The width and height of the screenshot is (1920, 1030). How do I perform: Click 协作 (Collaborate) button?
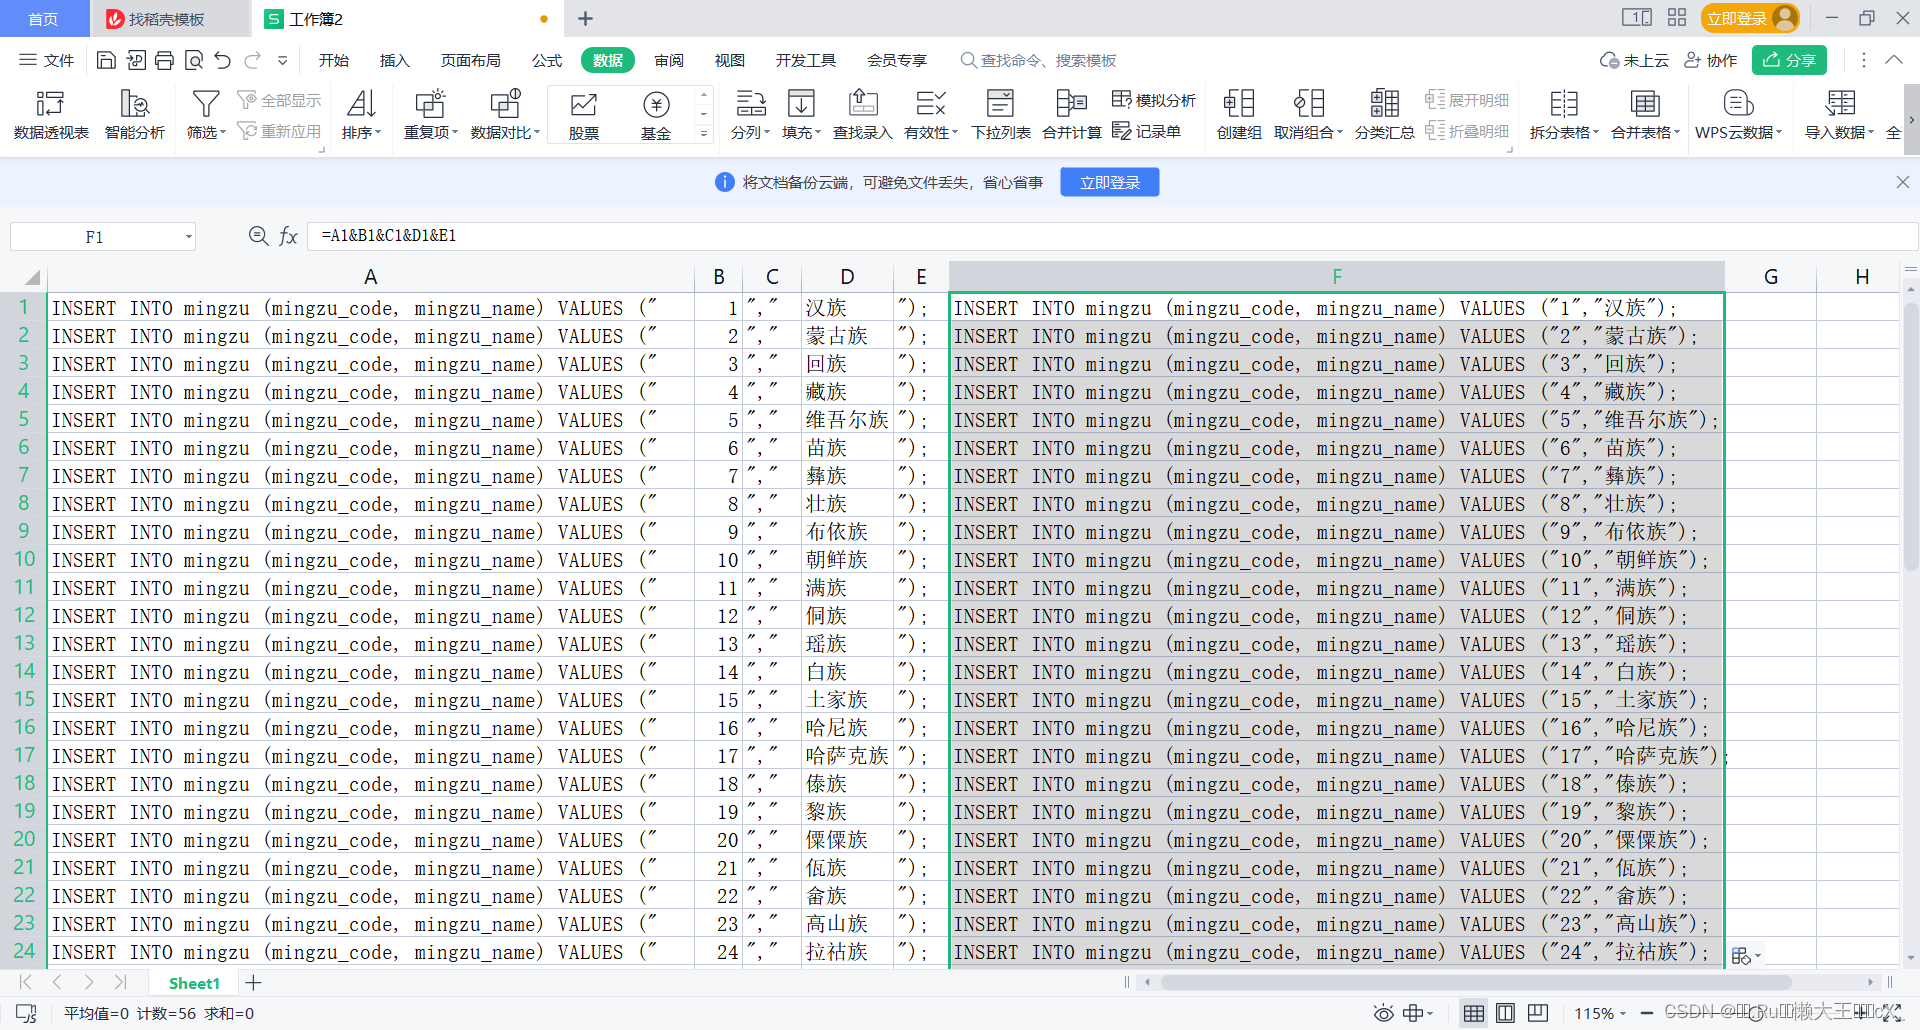(1710, 60)
